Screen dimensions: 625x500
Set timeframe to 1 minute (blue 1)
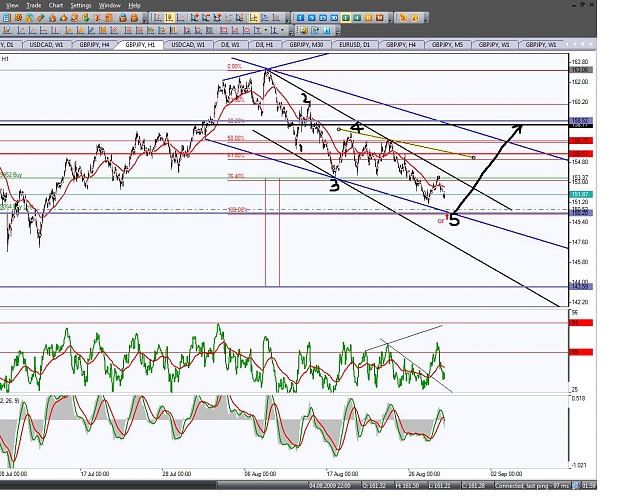click(x=301, y=18)
